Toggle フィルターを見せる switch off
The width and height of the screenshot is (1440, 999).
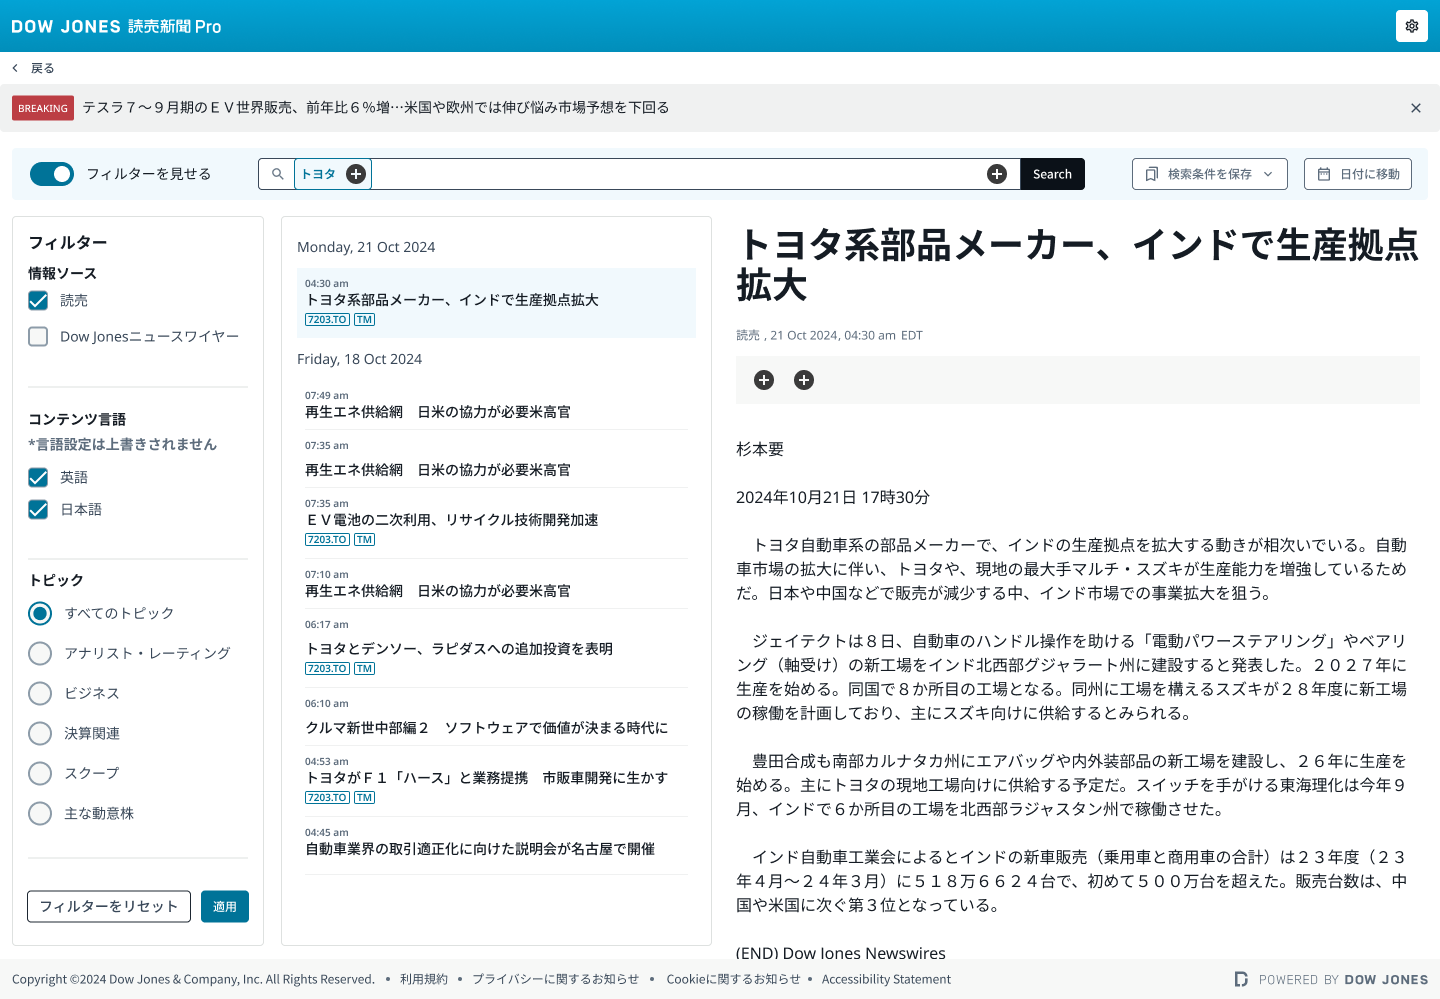[52, 174]
